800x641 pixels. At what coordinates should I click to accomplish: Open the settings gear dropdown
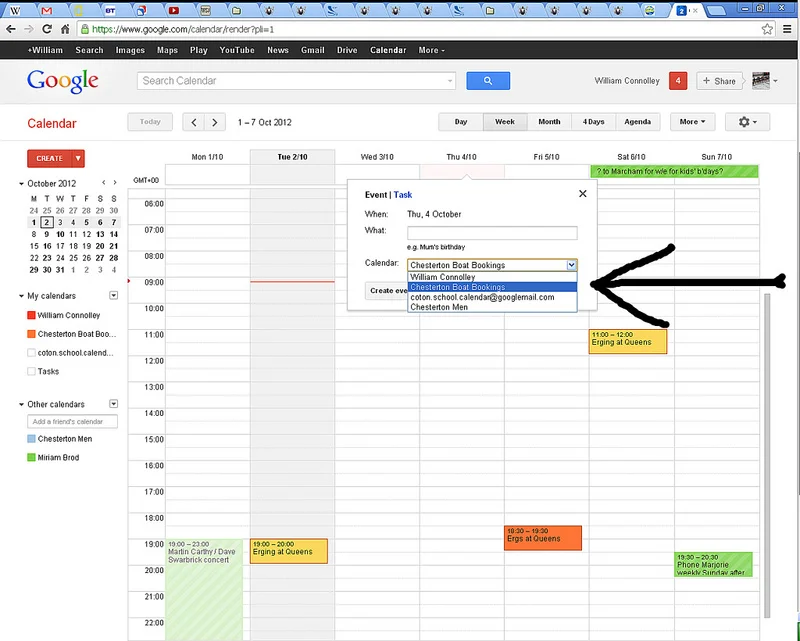click(747, 122)
